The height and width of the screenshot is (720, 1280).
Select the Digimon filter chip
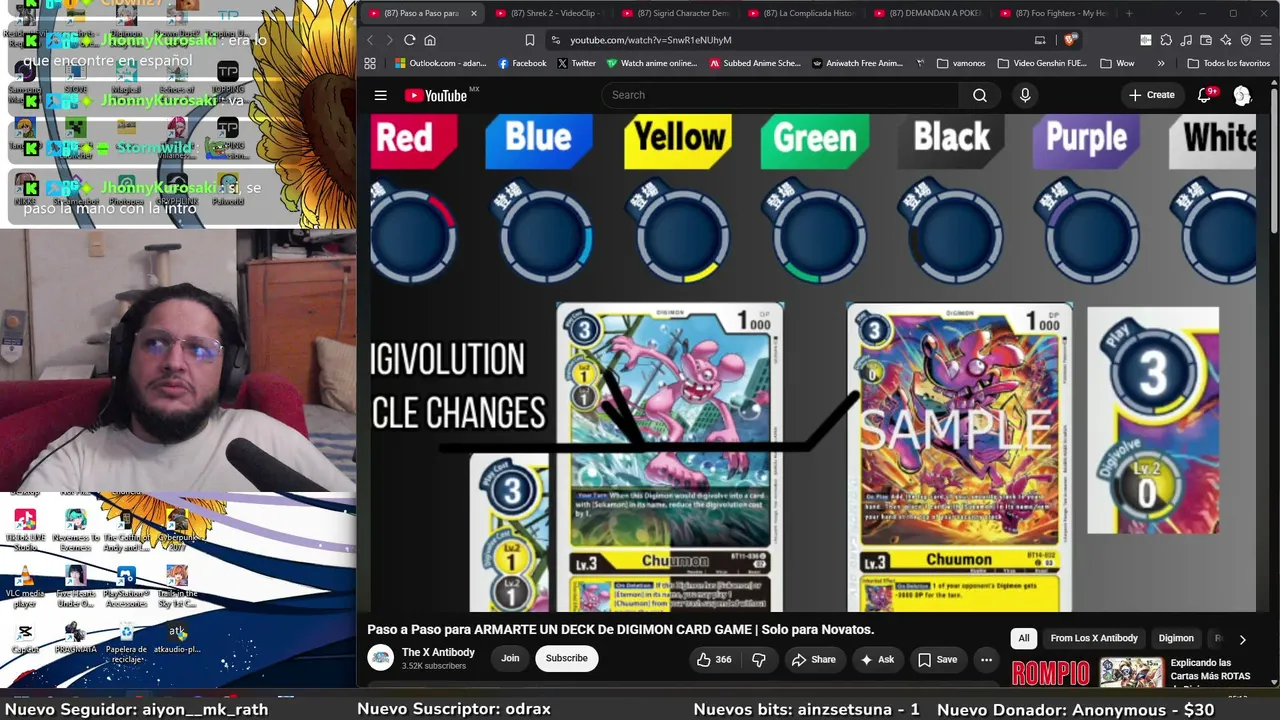pyautogui.click(x=1176, y=638)
